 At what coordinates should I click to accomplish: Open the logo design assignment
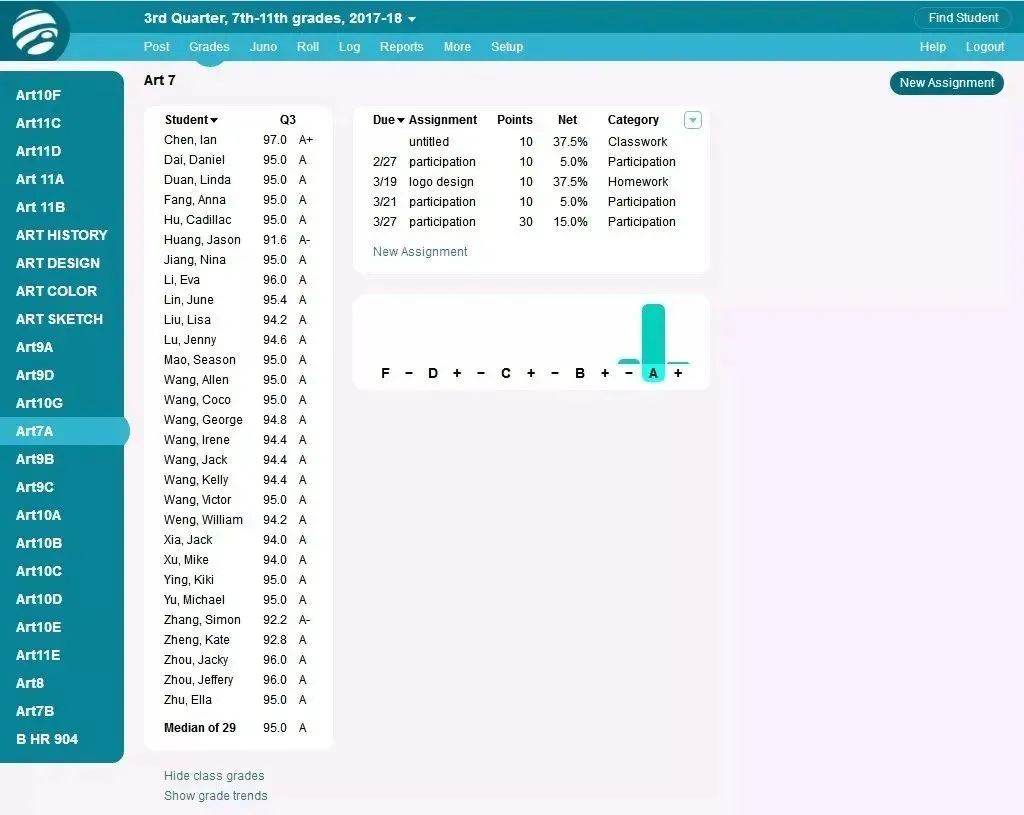441,182
